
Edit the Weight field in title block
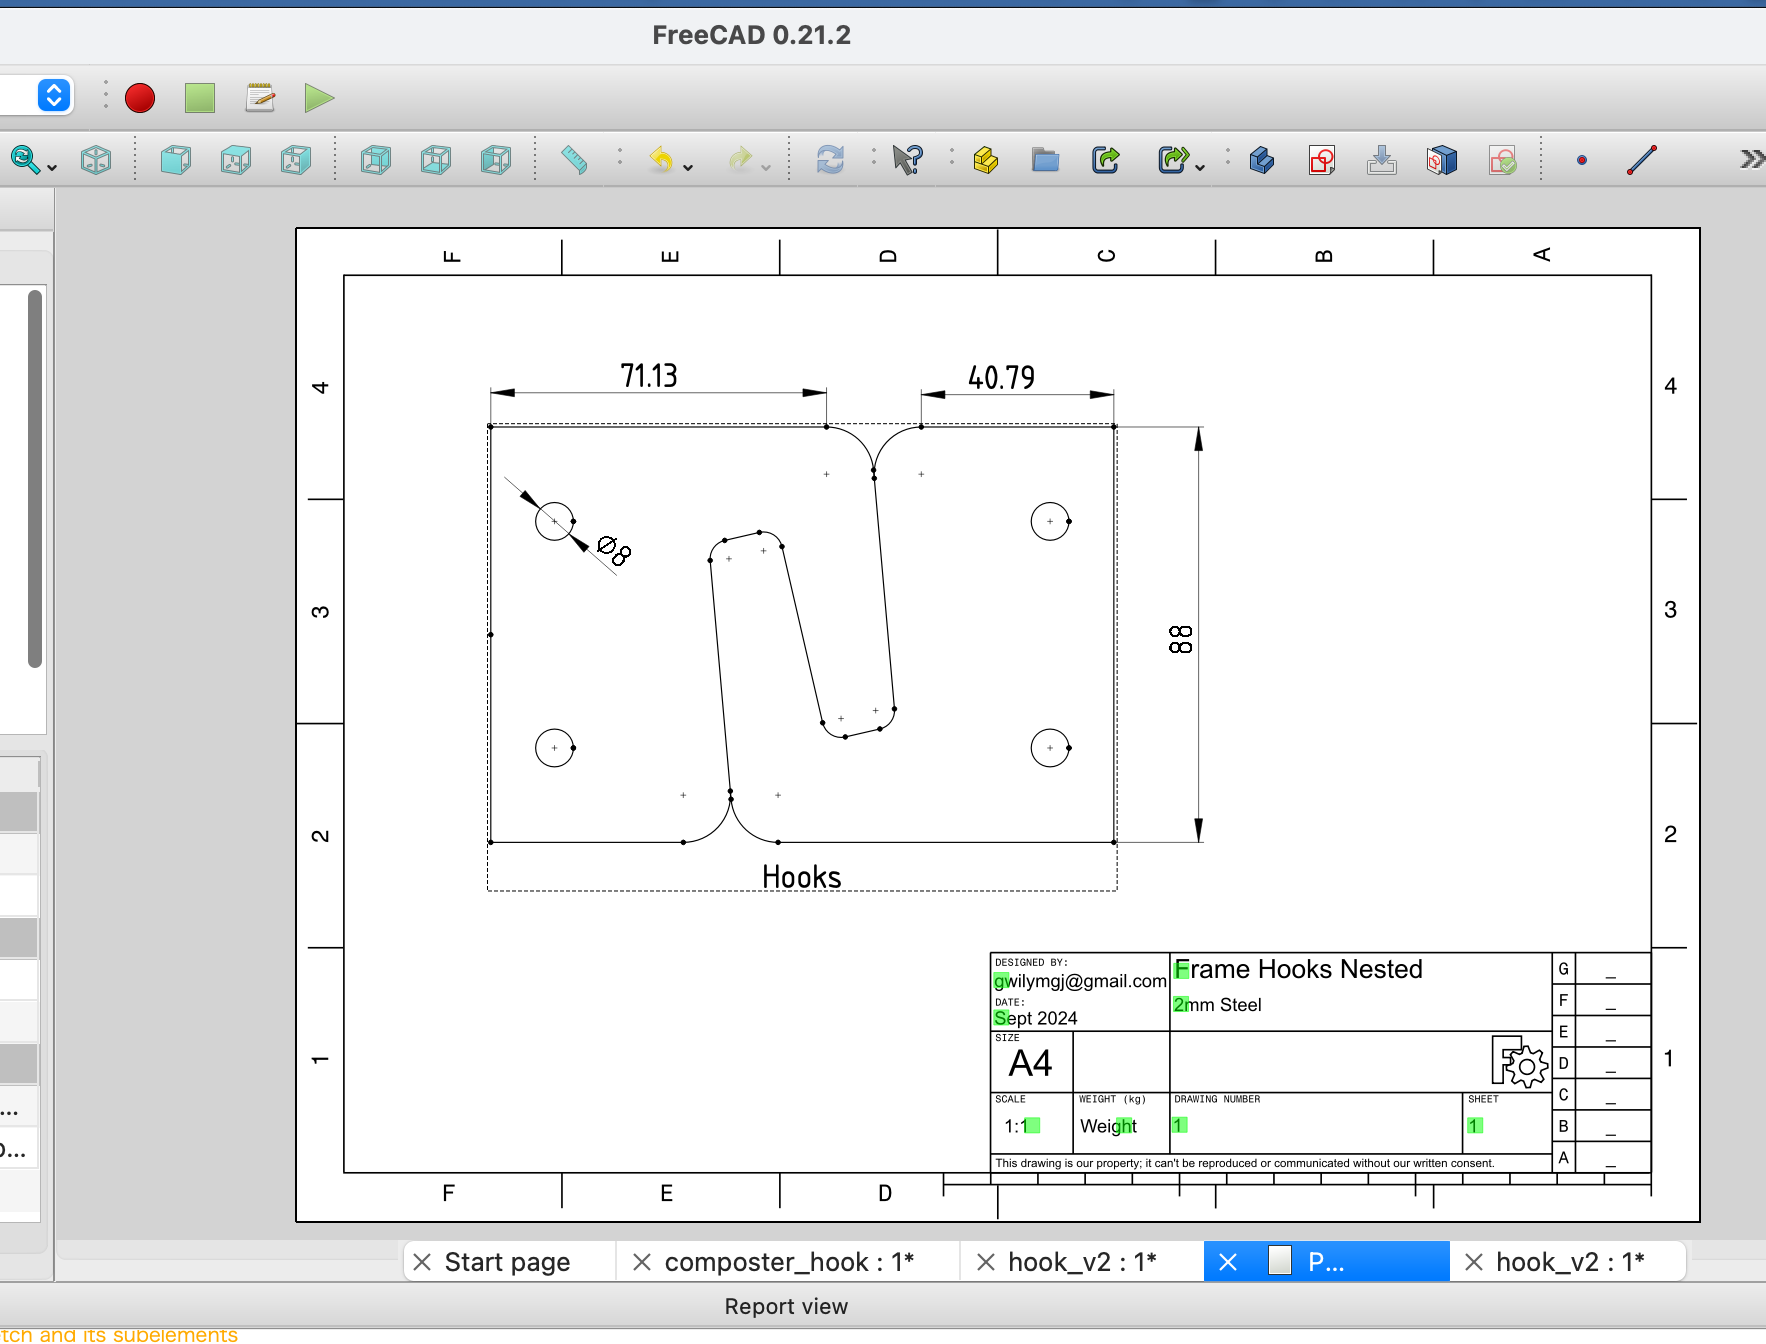click(x=1108, y=1126)
